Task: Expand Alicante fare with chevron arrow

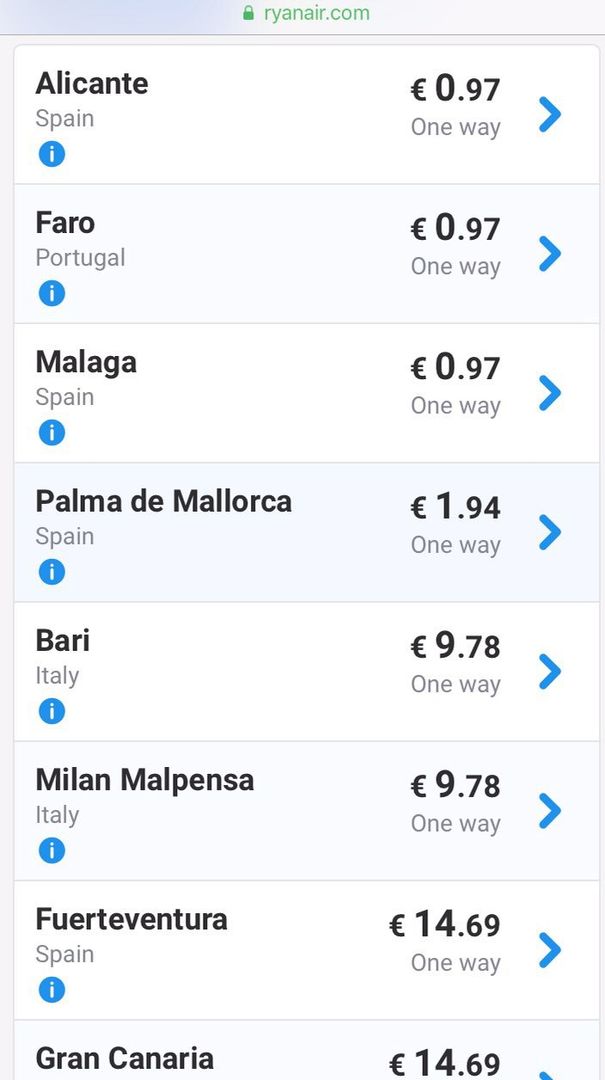Action: click(550, 114)
